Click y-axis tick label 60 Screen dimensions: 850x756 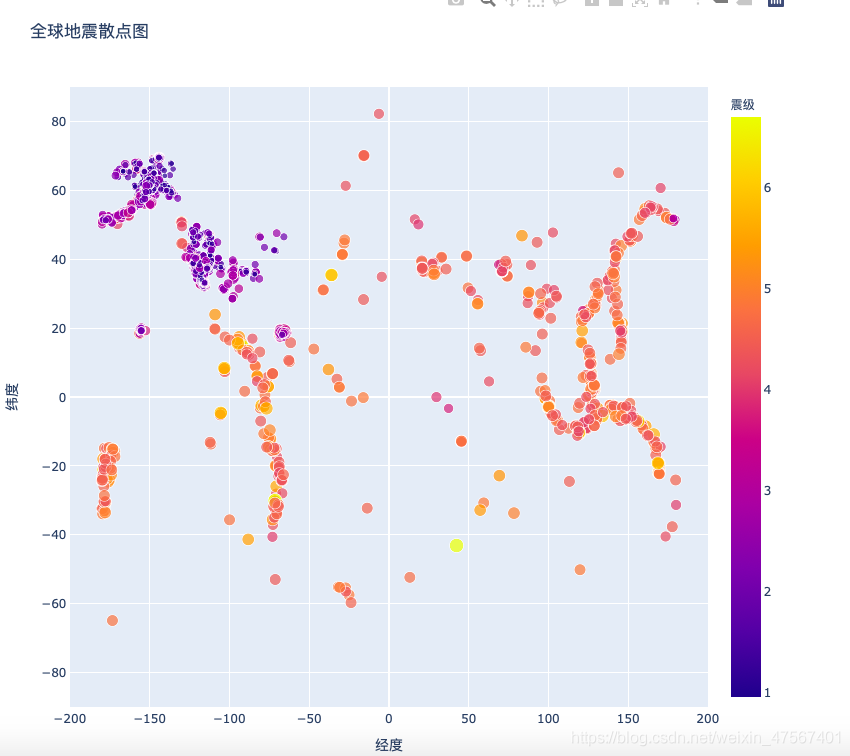(x=59, y=191)
